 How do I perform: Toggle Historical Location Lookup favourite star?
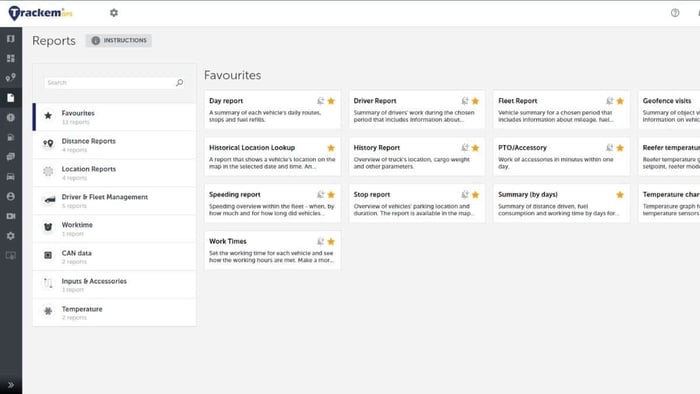[x=331, y=148]
